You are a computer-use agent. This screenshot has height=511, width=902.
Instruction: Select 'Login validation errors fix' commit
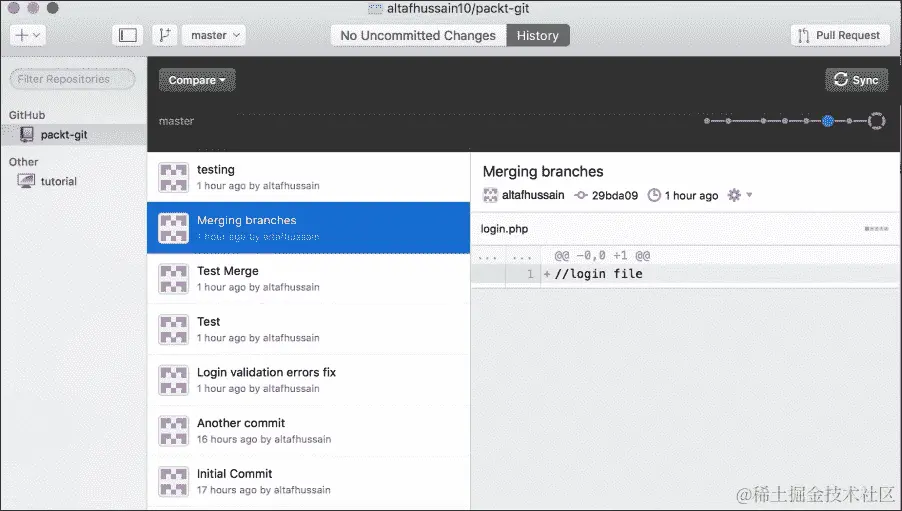point(308,380)
